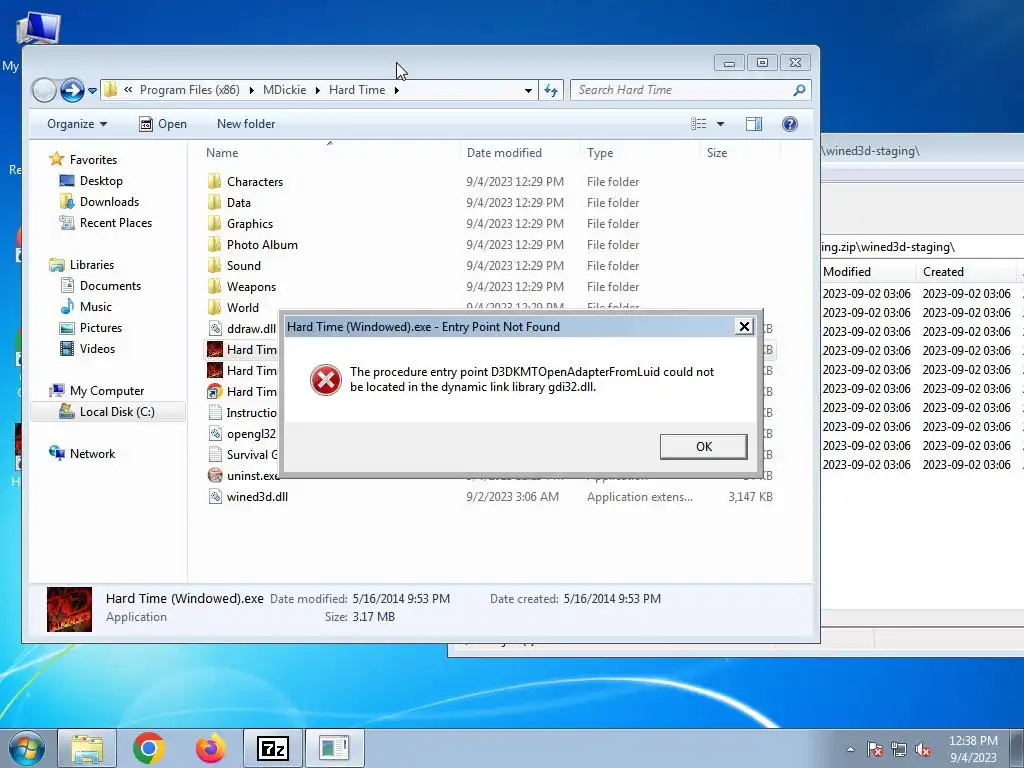The height and width of the screenshot is (768, 1024).
Task: Launch Firefox from the taskbar
Action: pos(210,748)
